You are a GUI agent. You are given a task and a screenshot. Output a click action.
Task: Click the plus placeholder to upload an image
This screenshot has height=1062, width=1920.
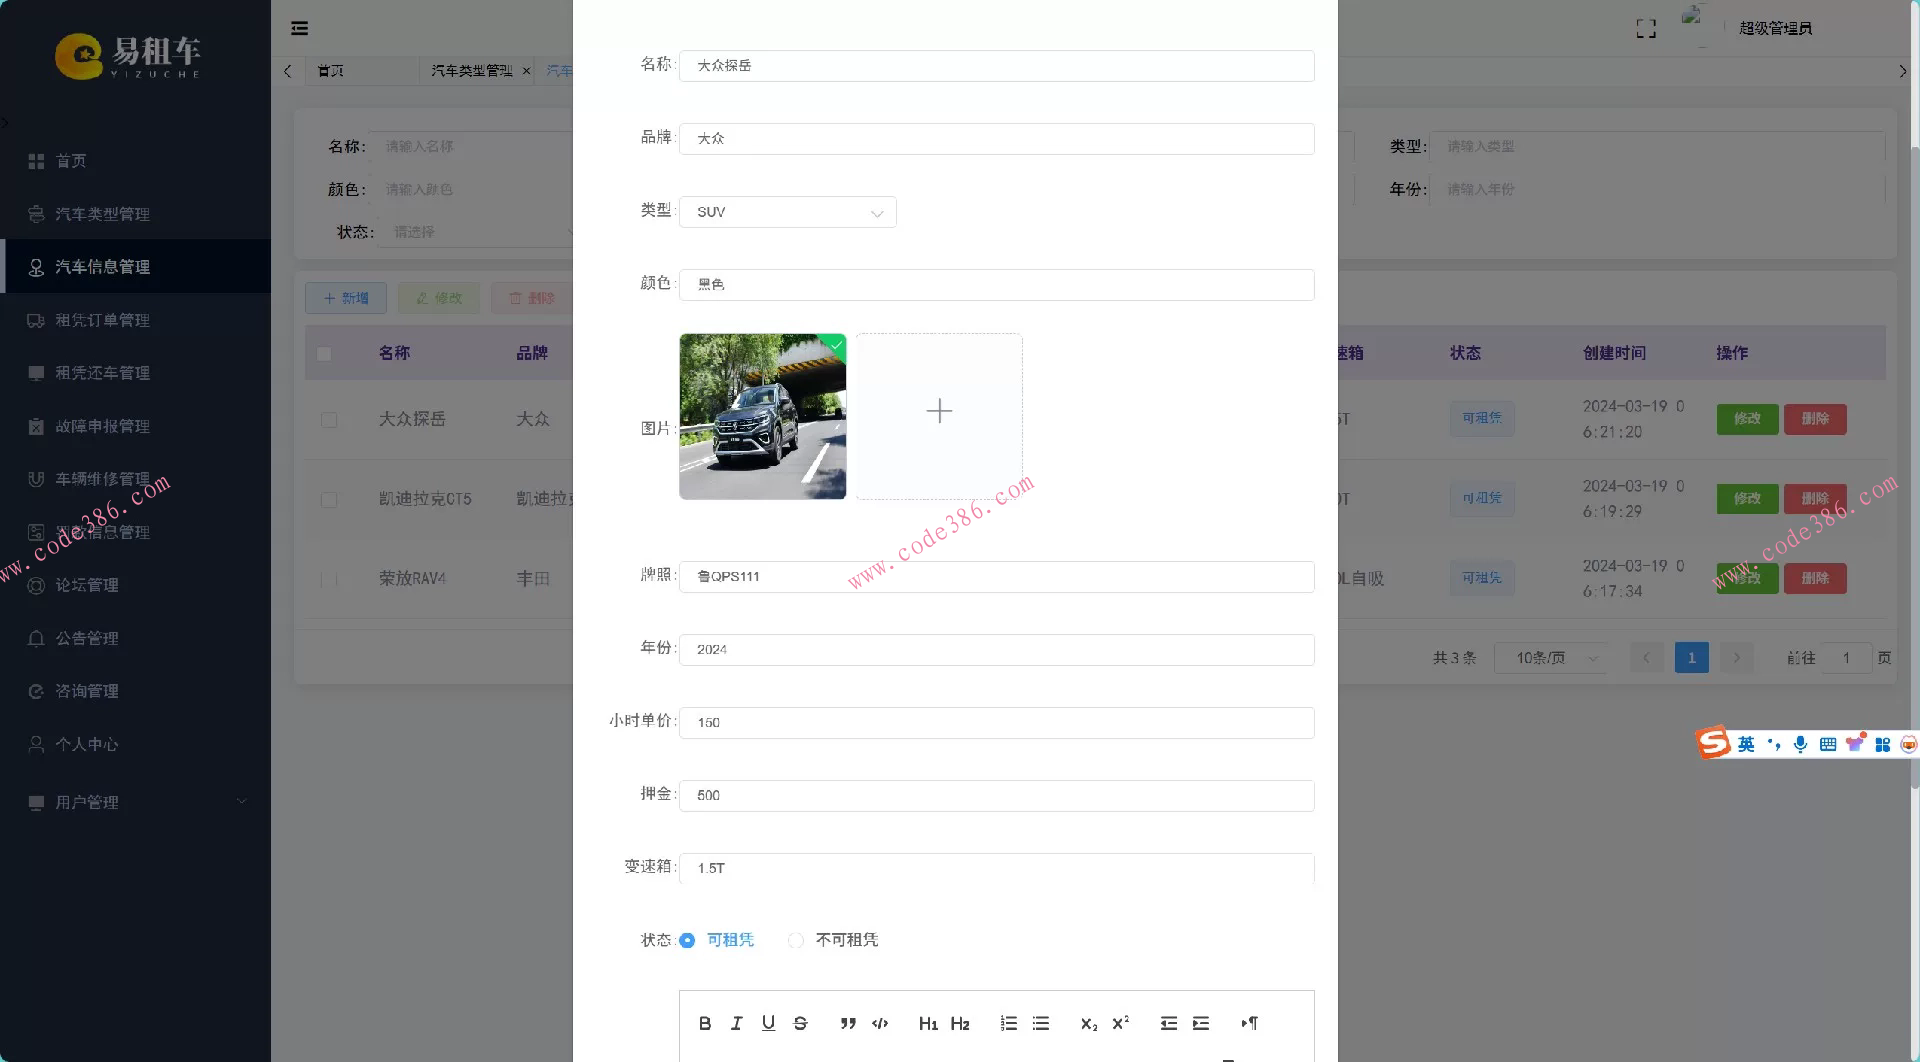pyautogui.click(x=938, y=411)
